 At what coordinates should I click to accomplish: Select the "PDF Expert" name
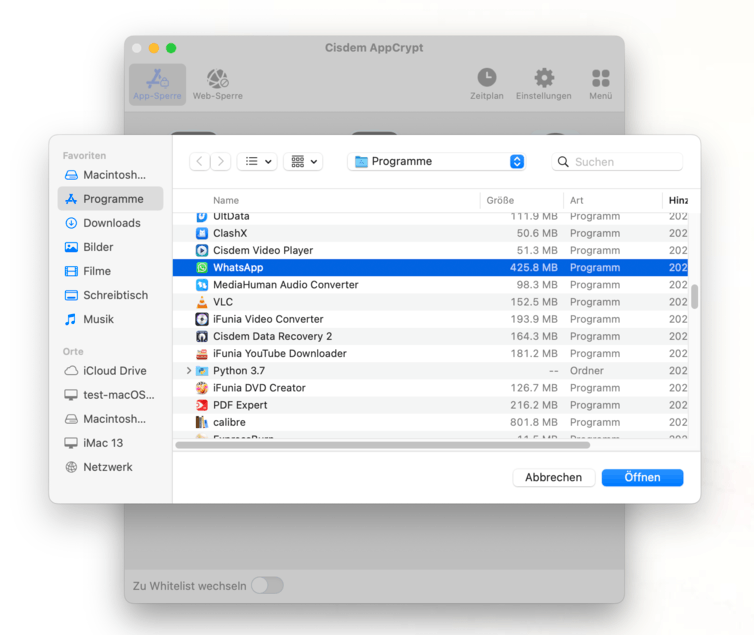[x=240, y=405]
